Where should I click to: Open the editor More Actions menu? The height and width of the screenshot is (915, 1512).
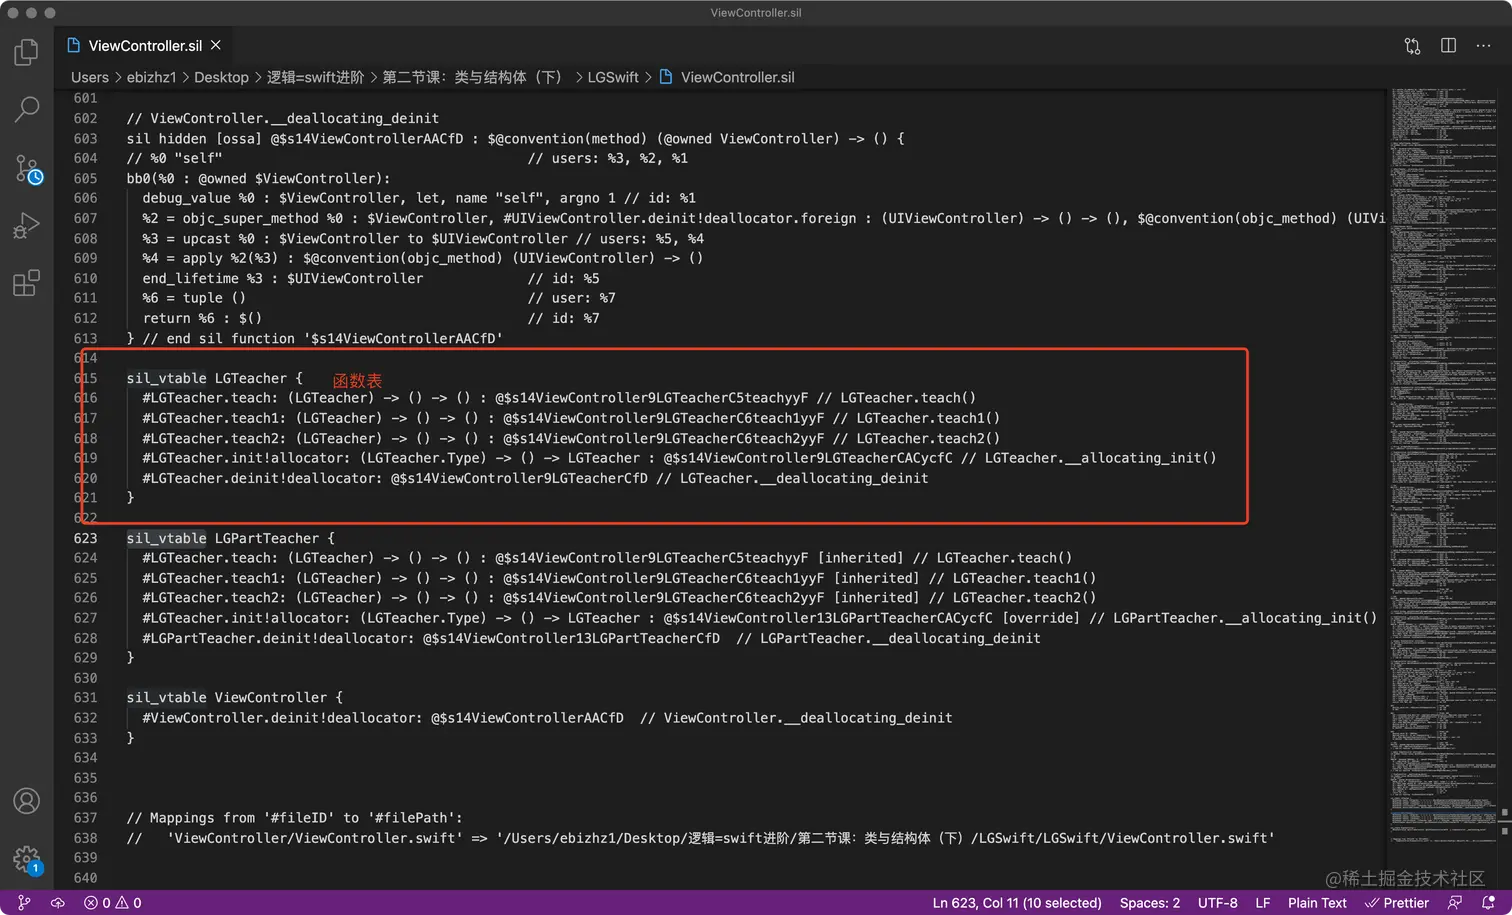[x=1484, y=46]
